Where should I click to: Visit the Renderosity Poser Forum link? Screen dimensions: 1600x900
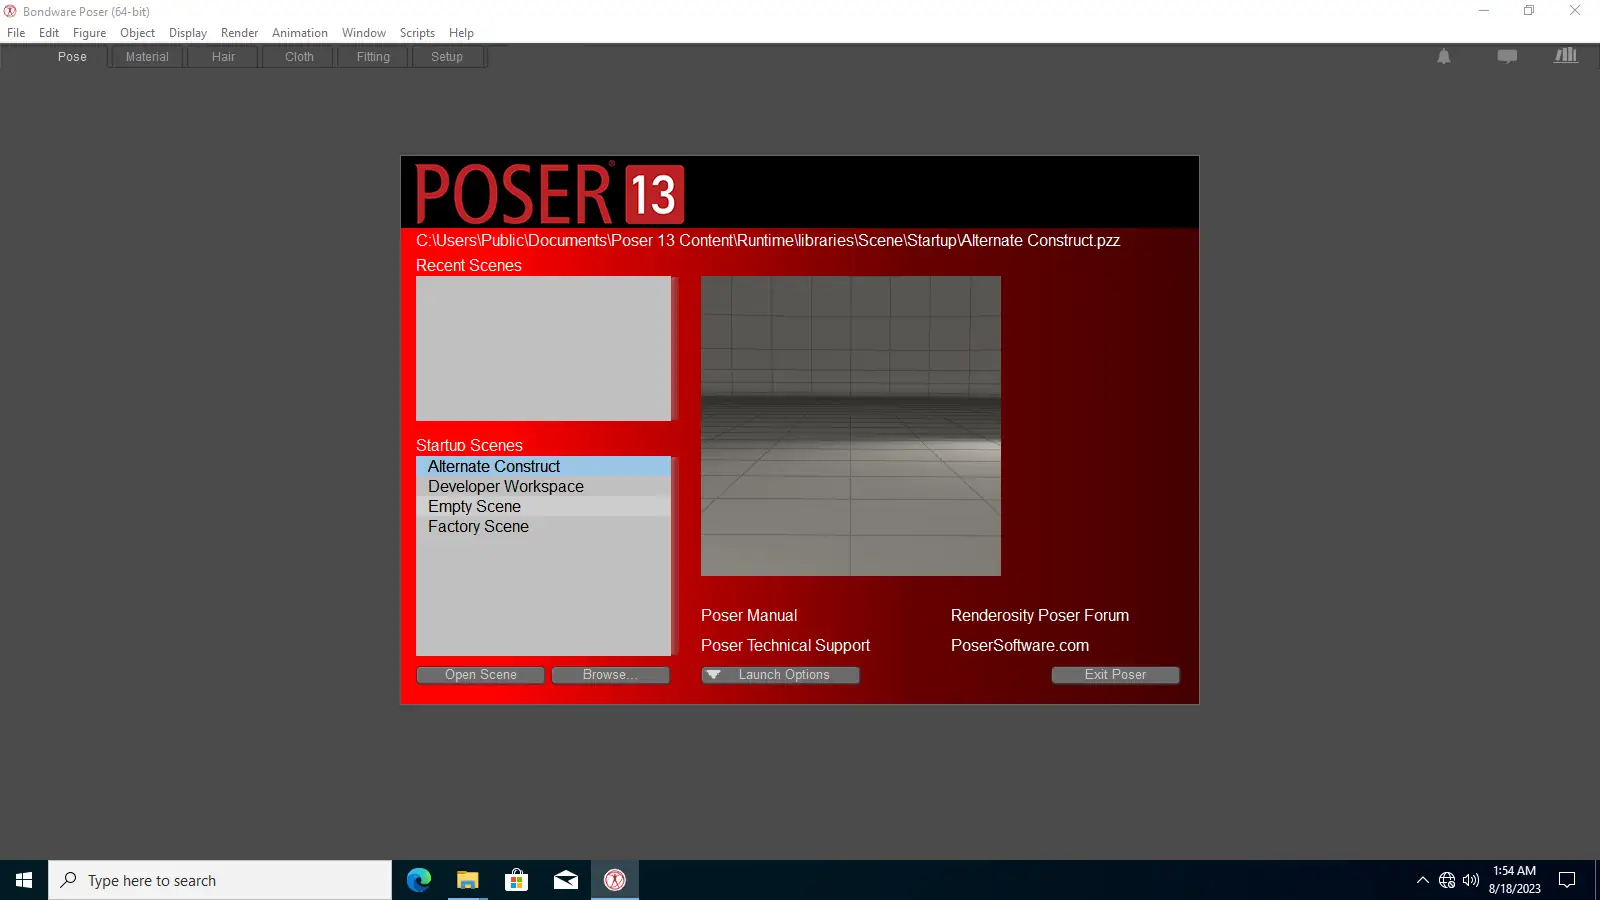point(1040,616)
